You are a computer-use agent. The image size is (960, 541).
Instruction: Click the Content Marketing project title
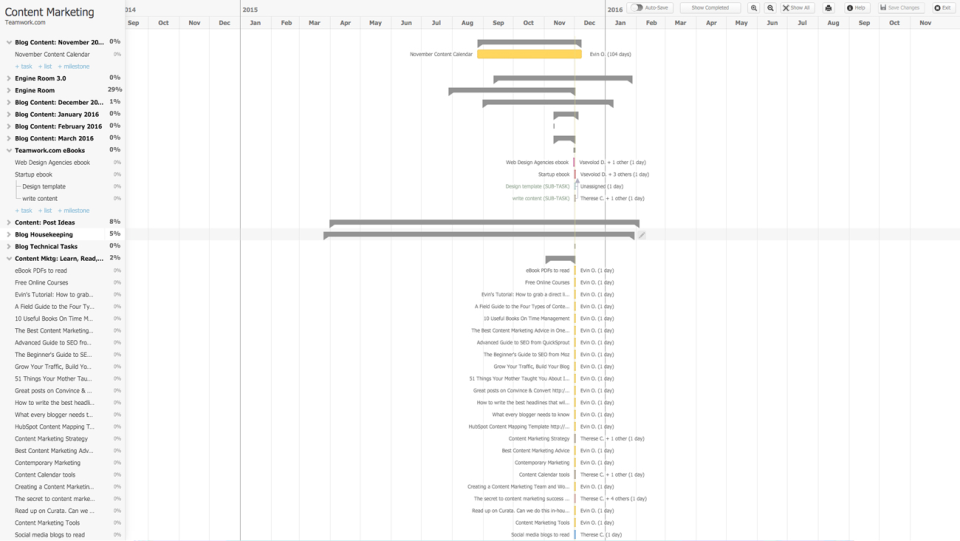(x=50, y=12)
